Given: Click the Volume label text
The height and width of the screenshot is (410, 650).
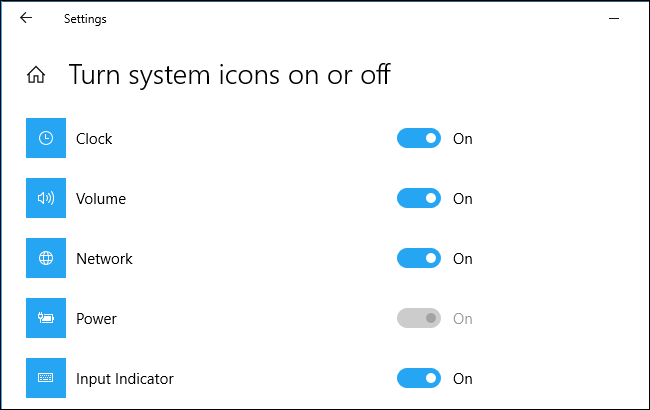Looking at the screenshot, I should pos(101,199).
